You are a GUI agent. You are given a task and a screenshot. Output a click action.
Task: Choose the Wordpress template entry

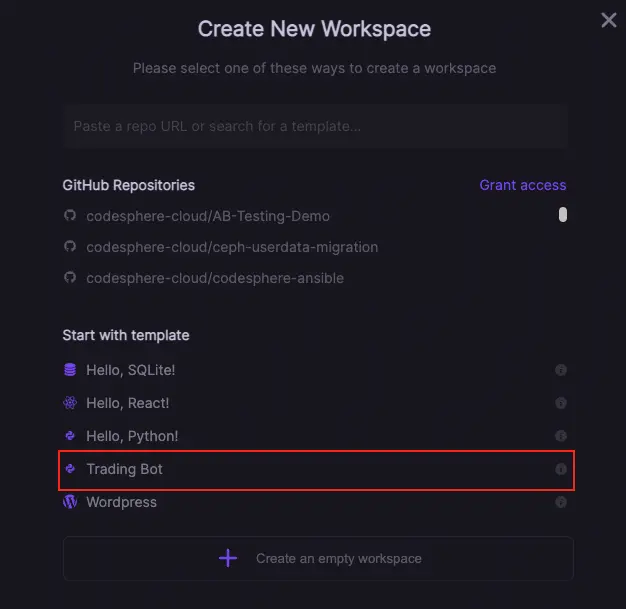click(121, 502)
